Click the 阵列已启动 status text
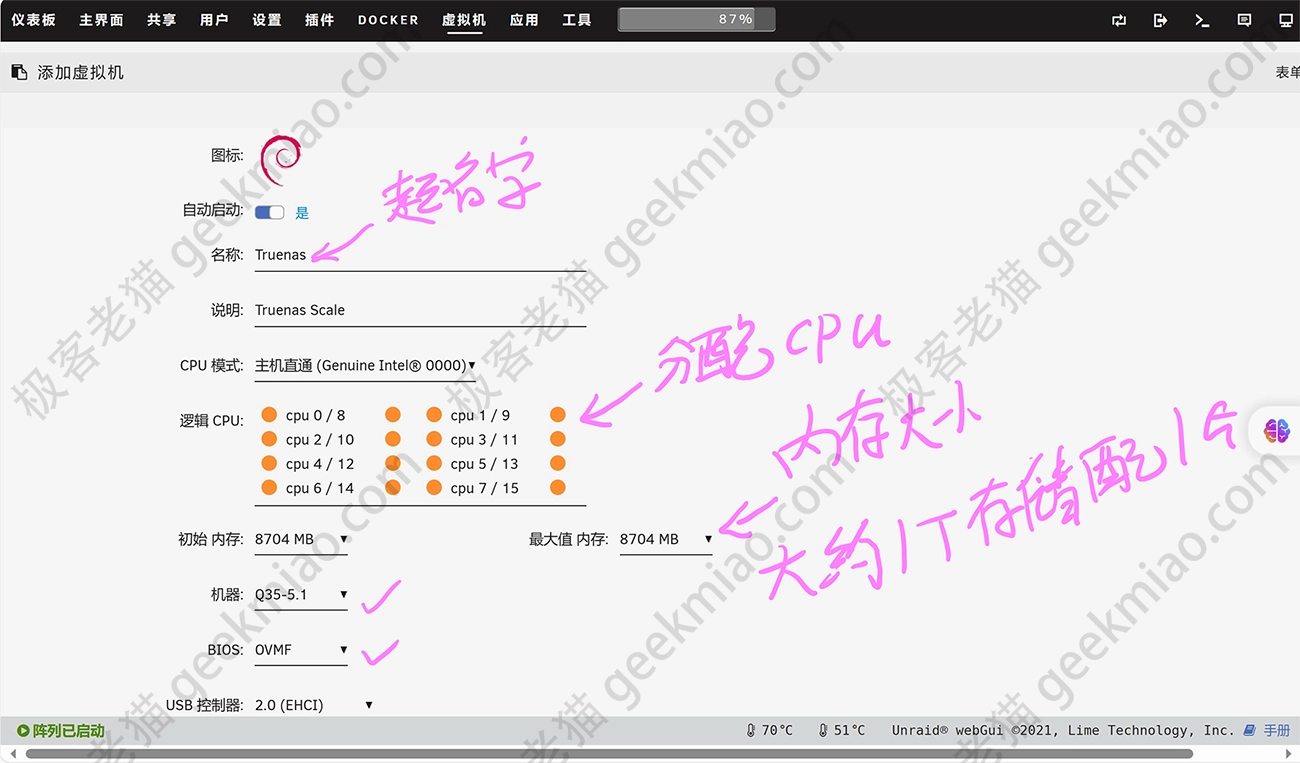 coord(69,731)
